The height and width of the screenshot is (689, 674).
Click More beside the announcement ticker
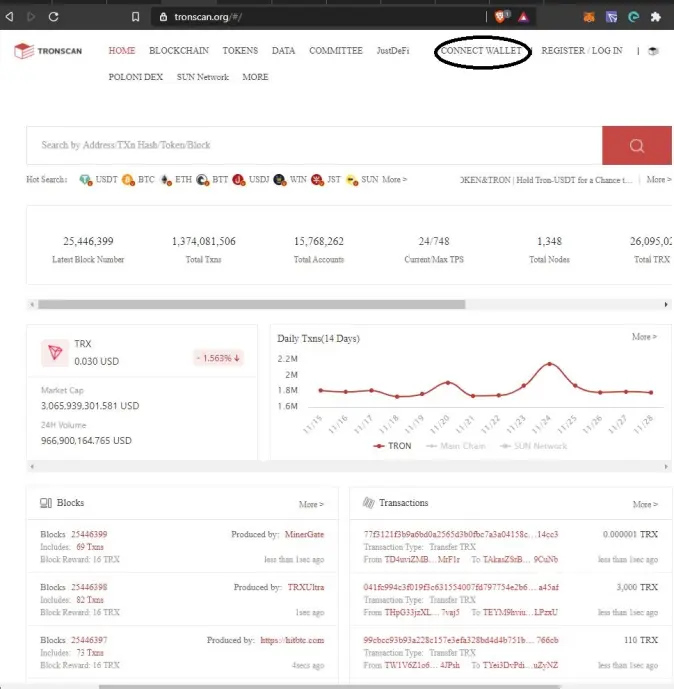659,180
